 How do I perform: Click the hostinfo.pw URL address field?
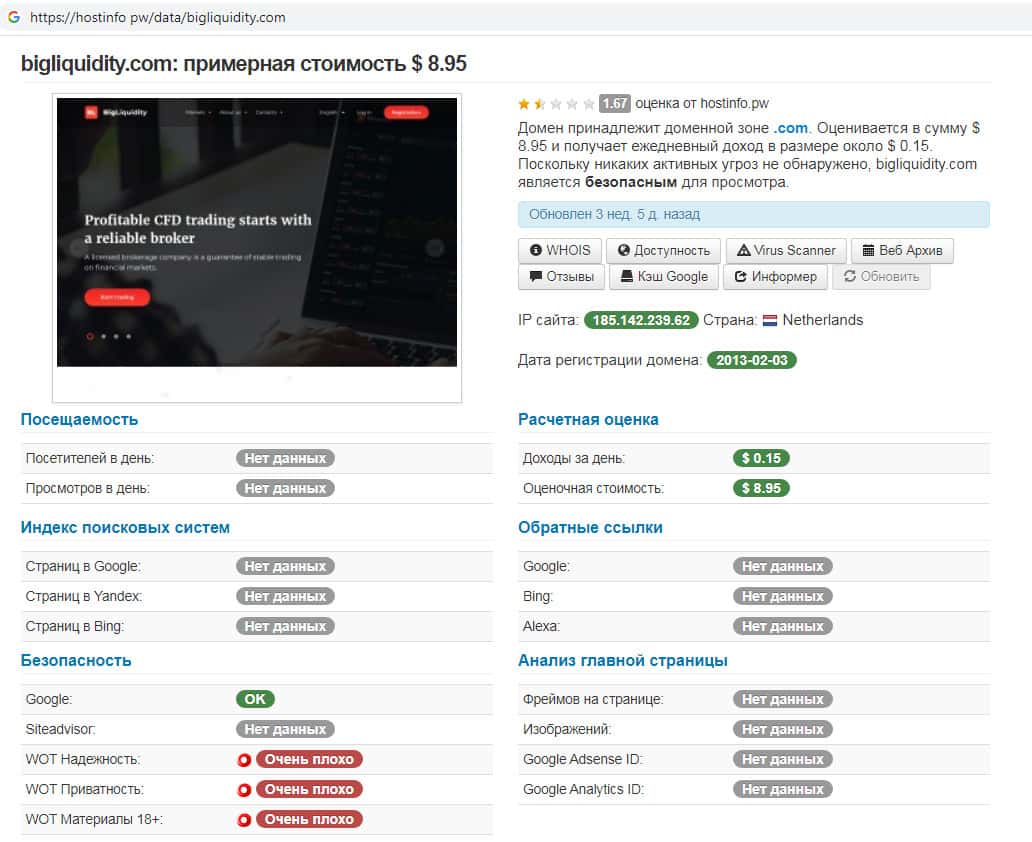[158, 17]
